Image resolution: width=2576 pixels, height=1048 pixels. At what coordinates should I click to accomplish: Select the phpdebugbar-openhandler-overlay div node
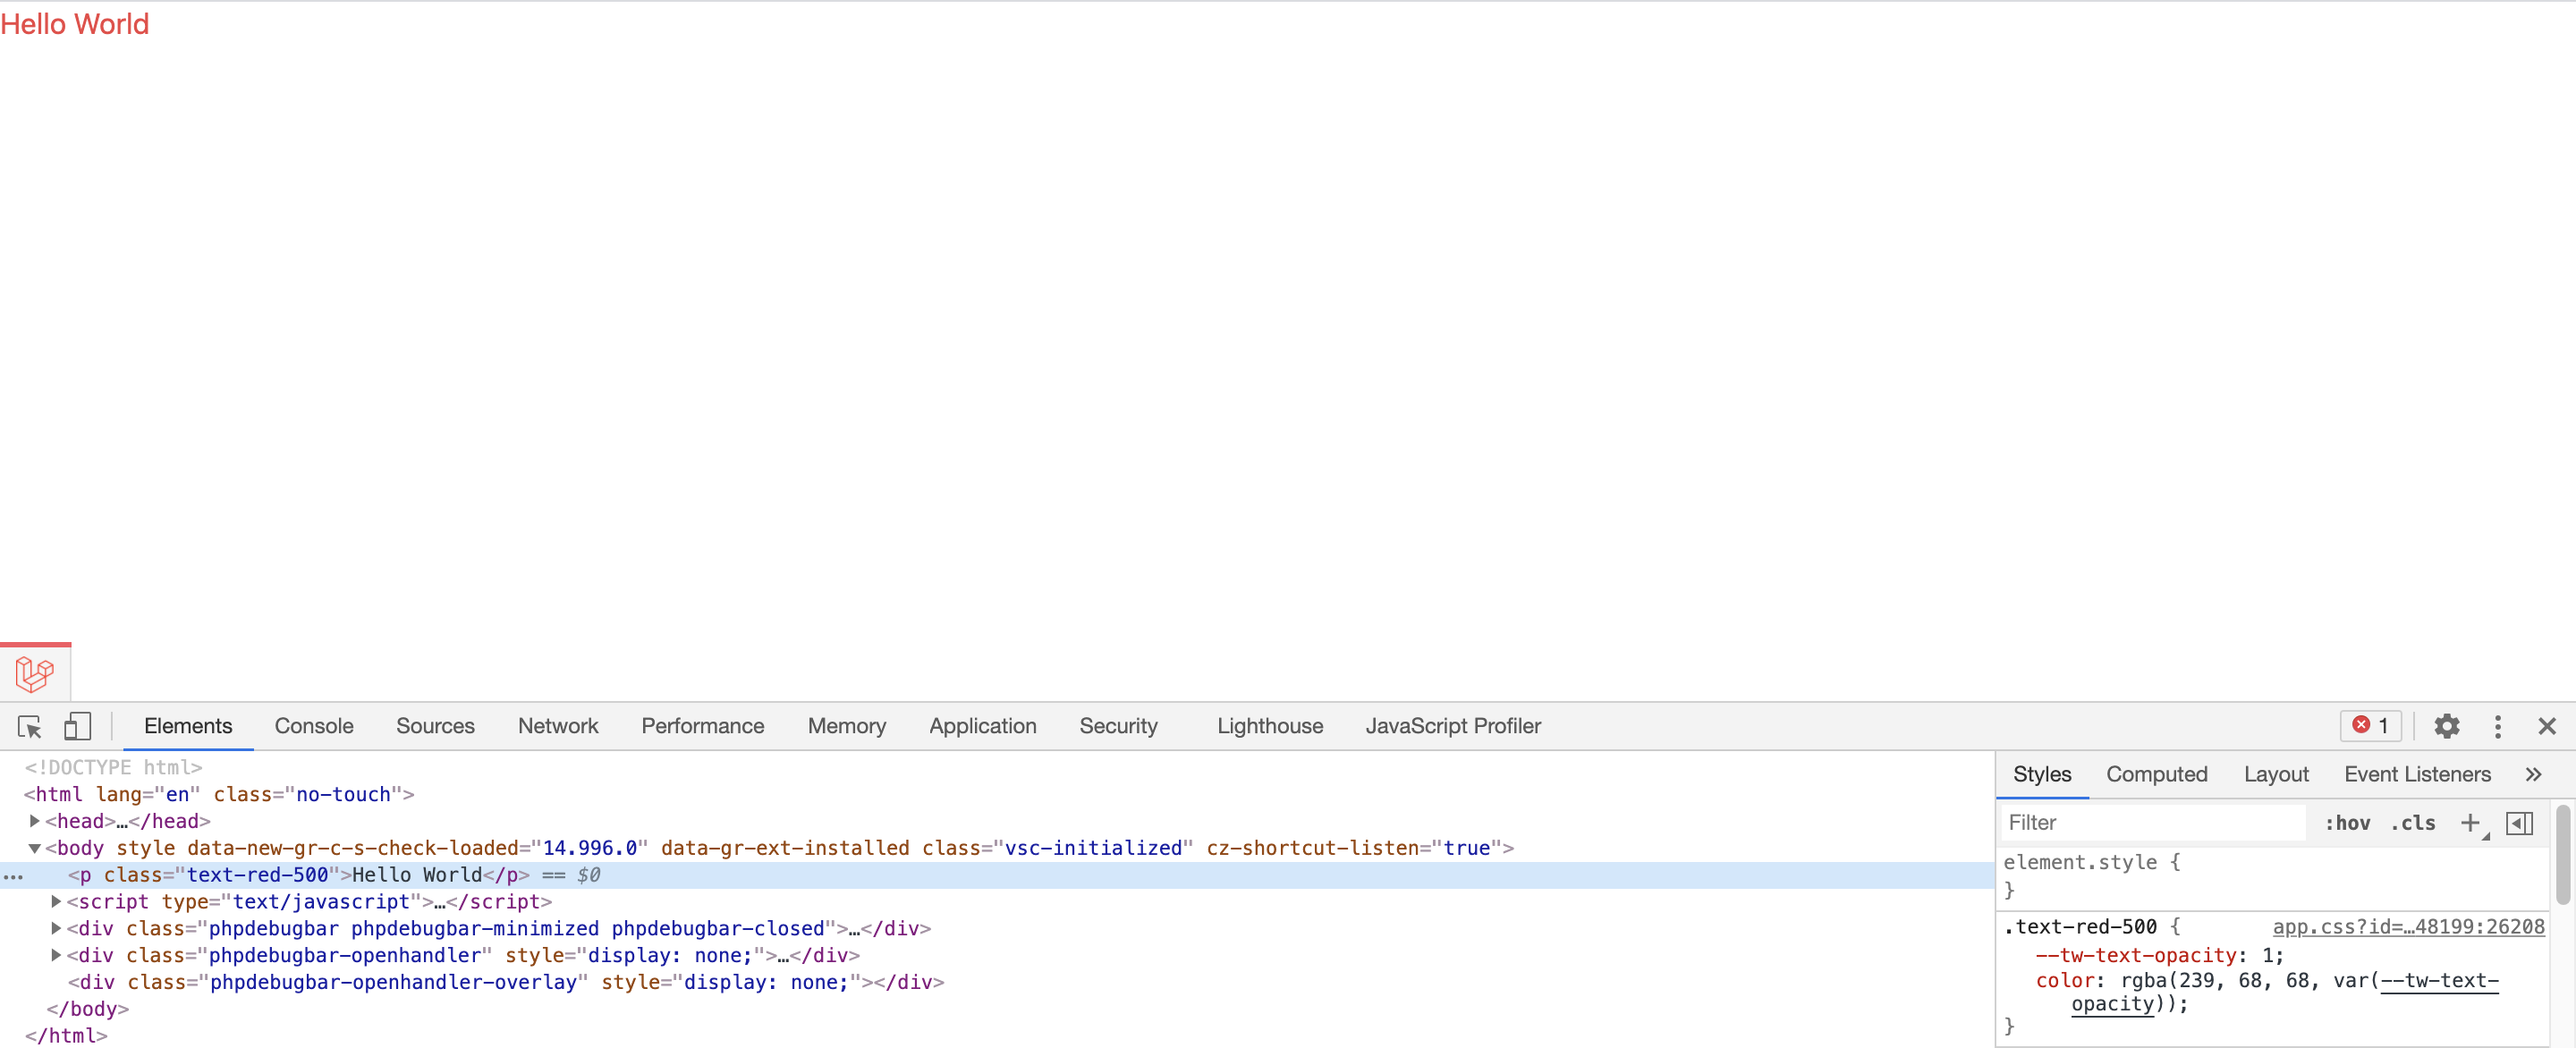(506, 982)
